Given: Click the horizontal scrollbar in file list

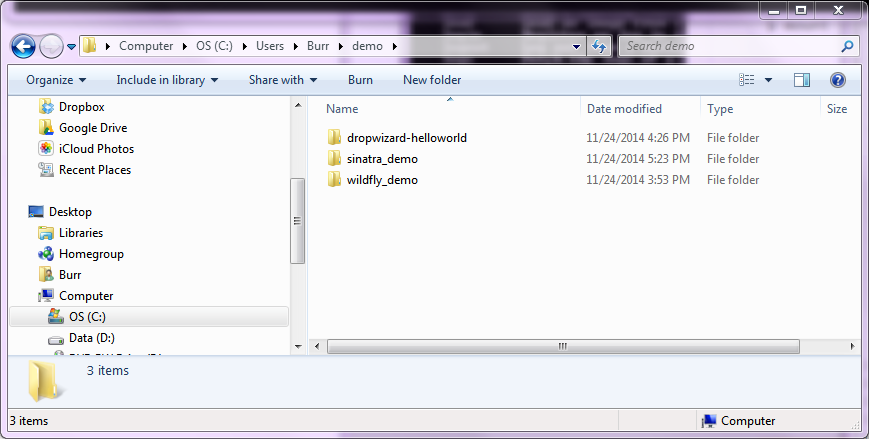Looking at the screenshot, I should tap(562, 346).
